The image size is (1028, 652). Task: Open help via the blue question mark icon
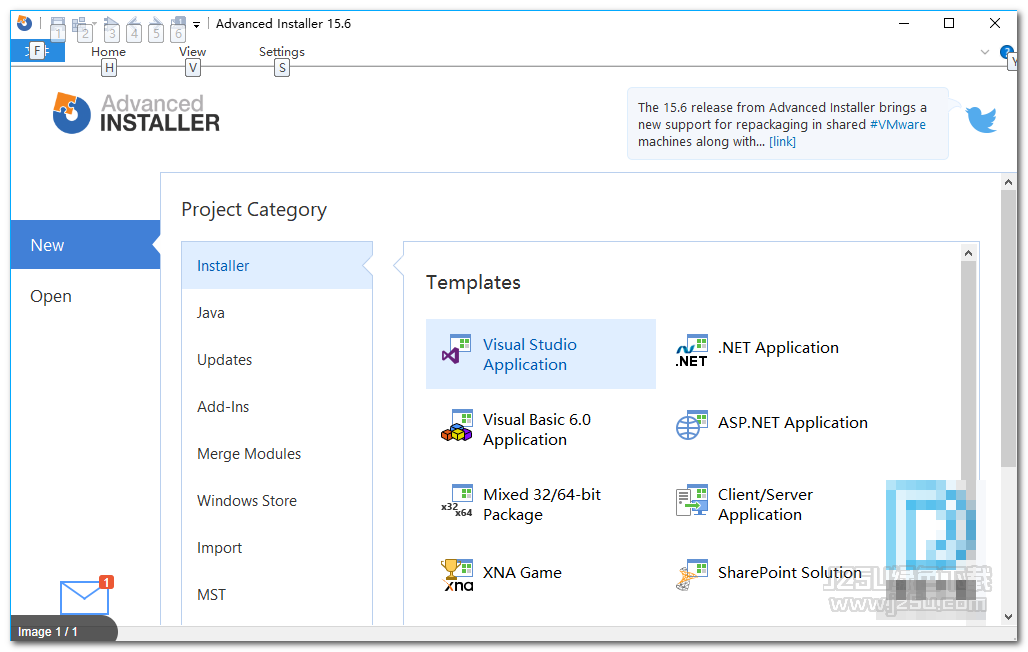coord(1006,52)
